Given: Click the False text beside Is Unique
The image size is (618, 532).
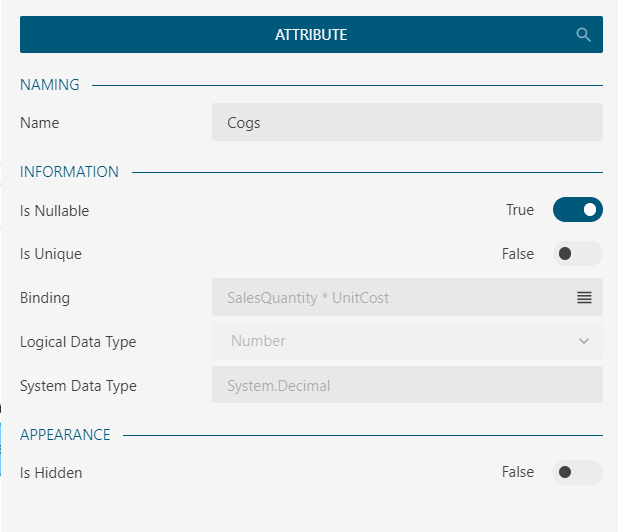Looking at the screenshot, I should (518, 254).
